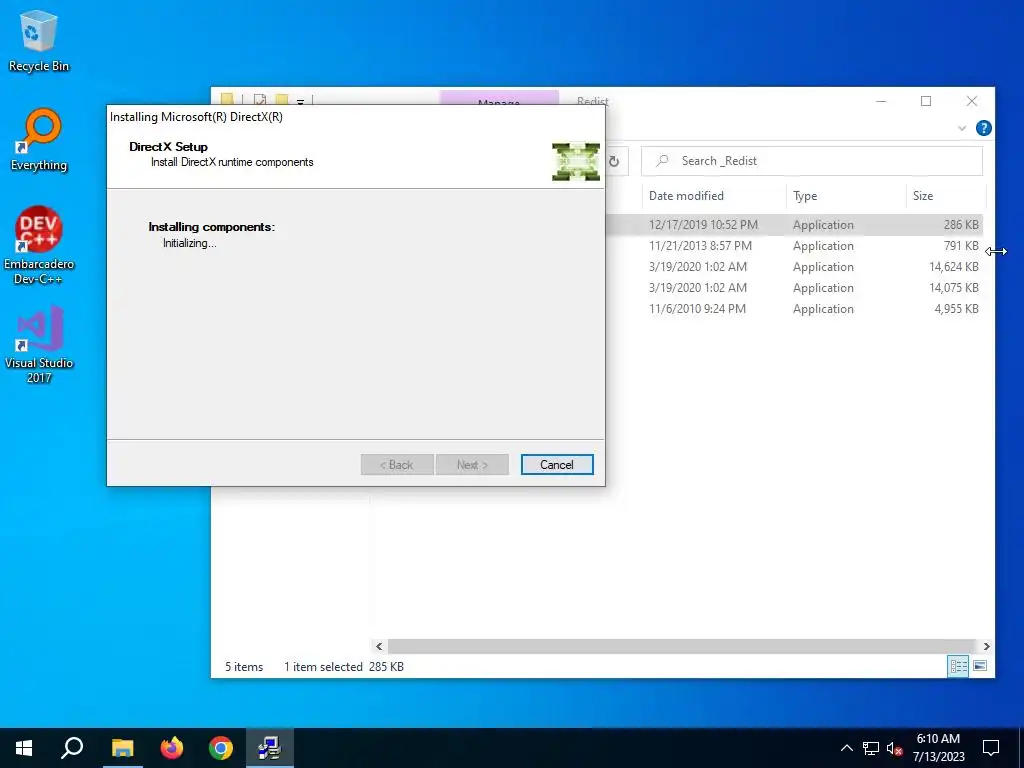
Task: Show hidden system tray icons
Action: point(846,748)
